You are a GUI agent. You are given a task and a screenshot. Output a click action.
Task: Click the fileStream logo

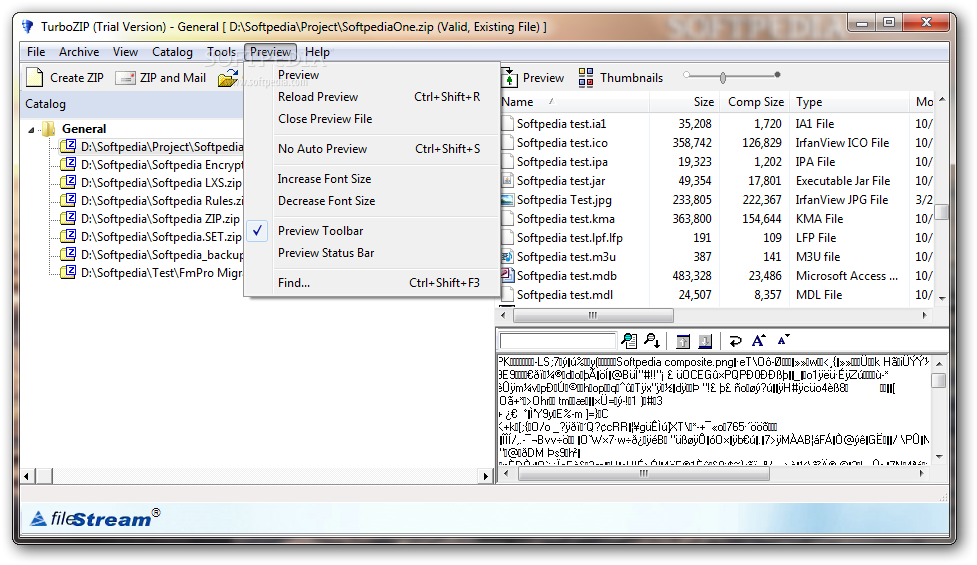tap(95, 518)
